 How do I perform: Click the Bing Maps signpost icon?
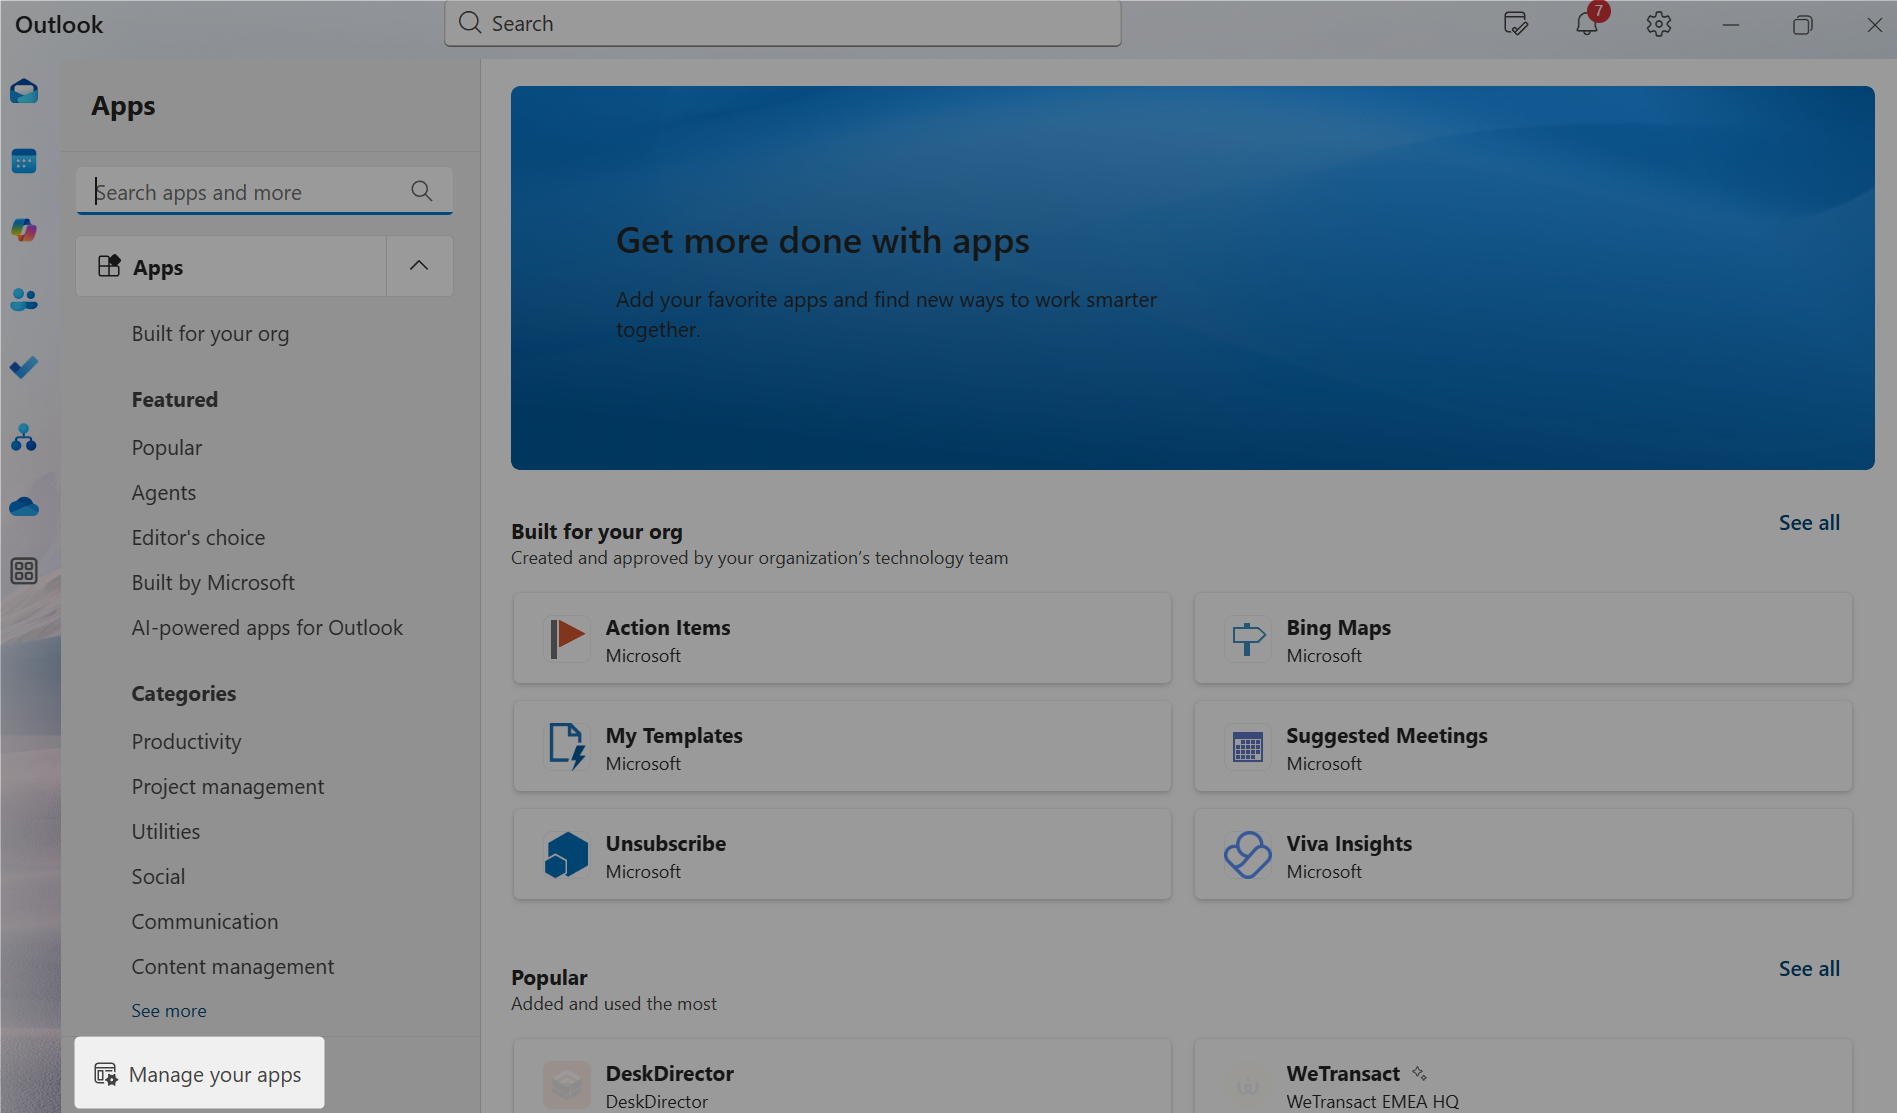pos(1248,638)
